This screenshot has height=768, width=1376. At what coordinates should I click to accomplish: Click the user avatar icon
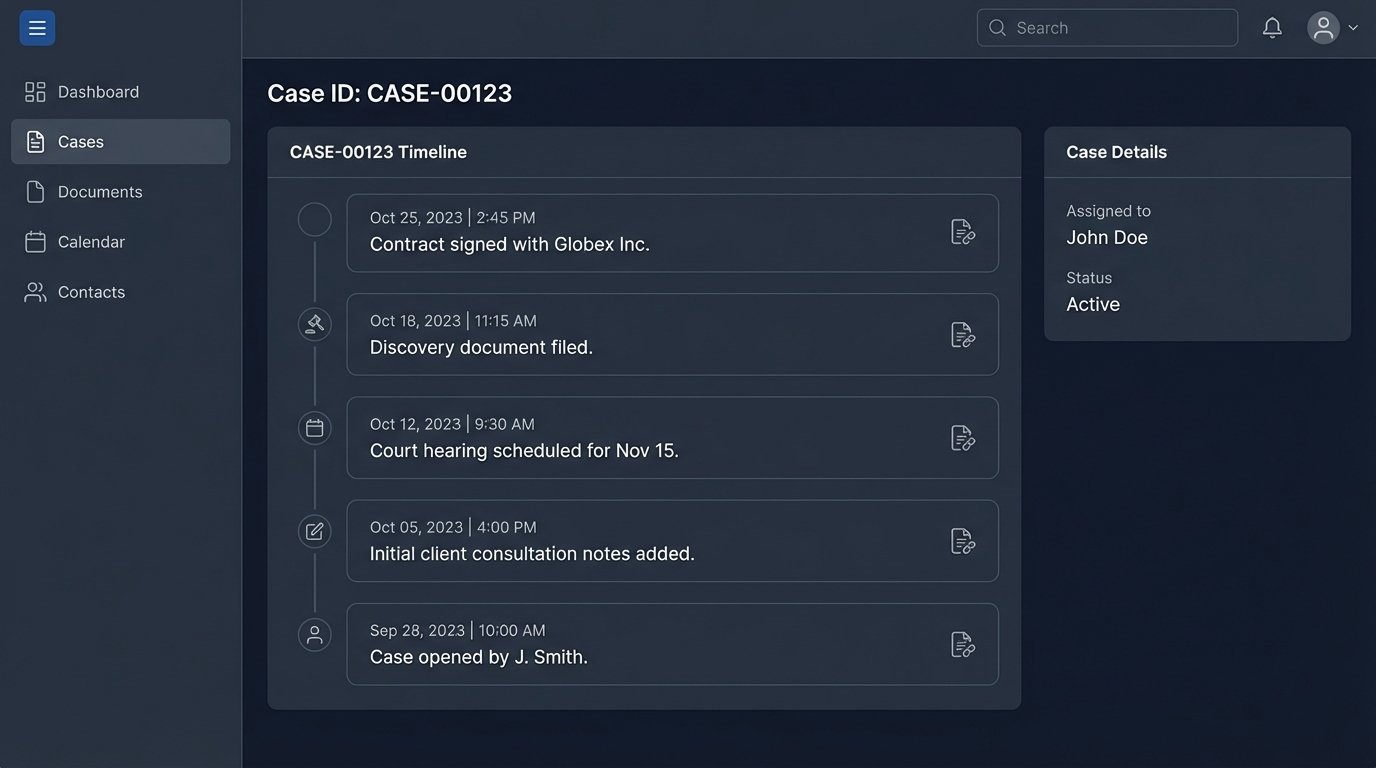[x=1323, y=28]
